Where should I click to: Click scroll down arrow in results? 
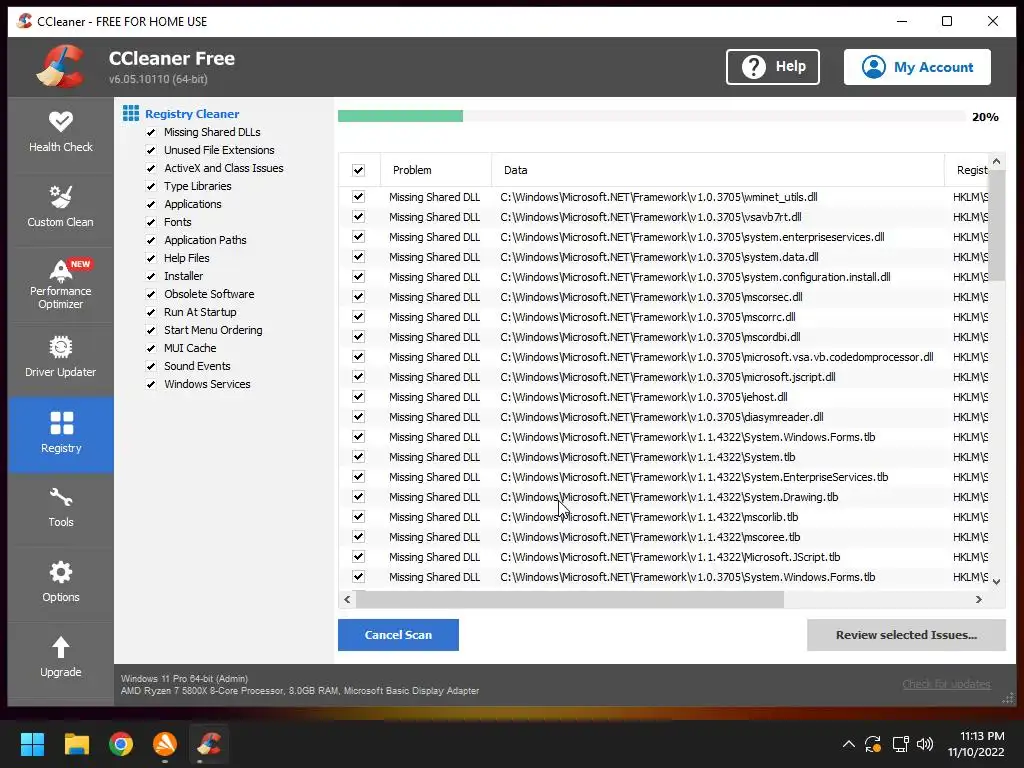[x=996, y=581]
